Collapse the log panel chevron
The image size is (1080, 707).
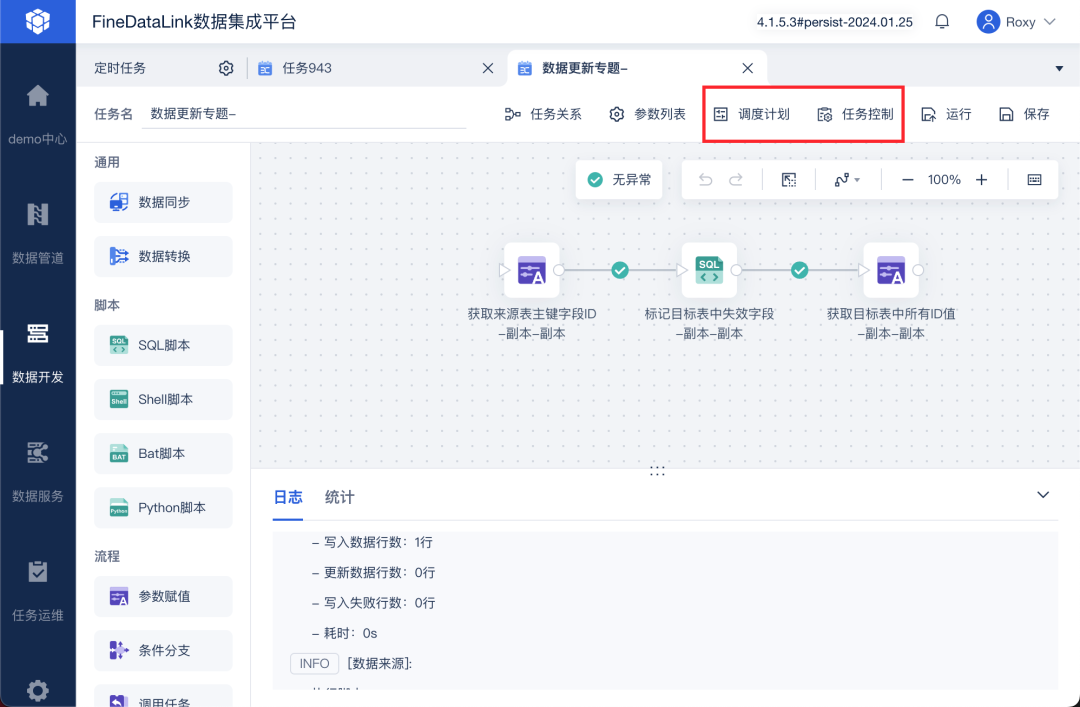[1043, 495]
